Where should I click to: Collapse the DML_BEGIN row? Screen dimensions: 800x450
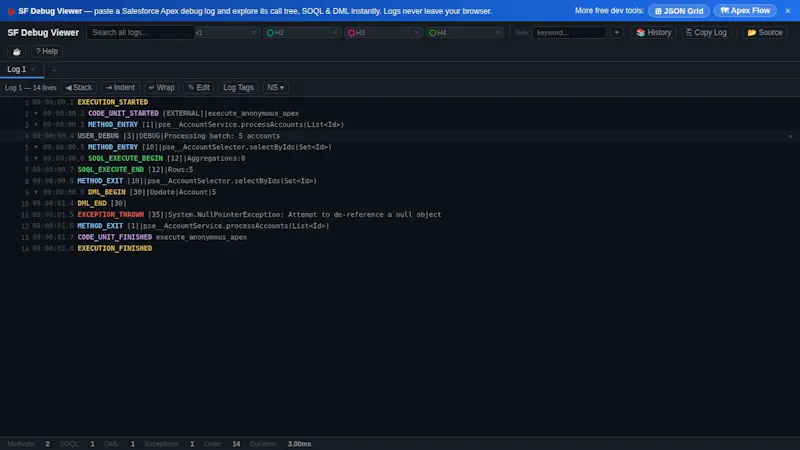click(36, 192)
